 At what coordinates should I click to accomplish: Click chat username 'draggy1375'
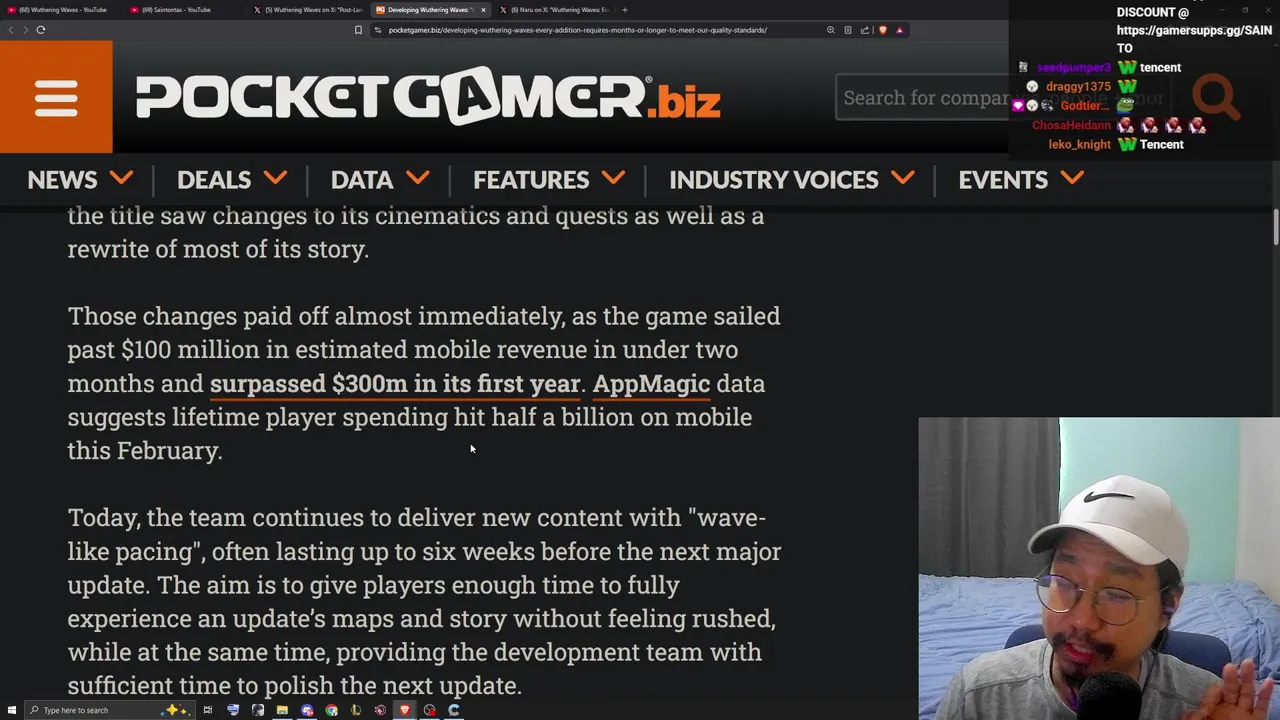(1078, 87)
